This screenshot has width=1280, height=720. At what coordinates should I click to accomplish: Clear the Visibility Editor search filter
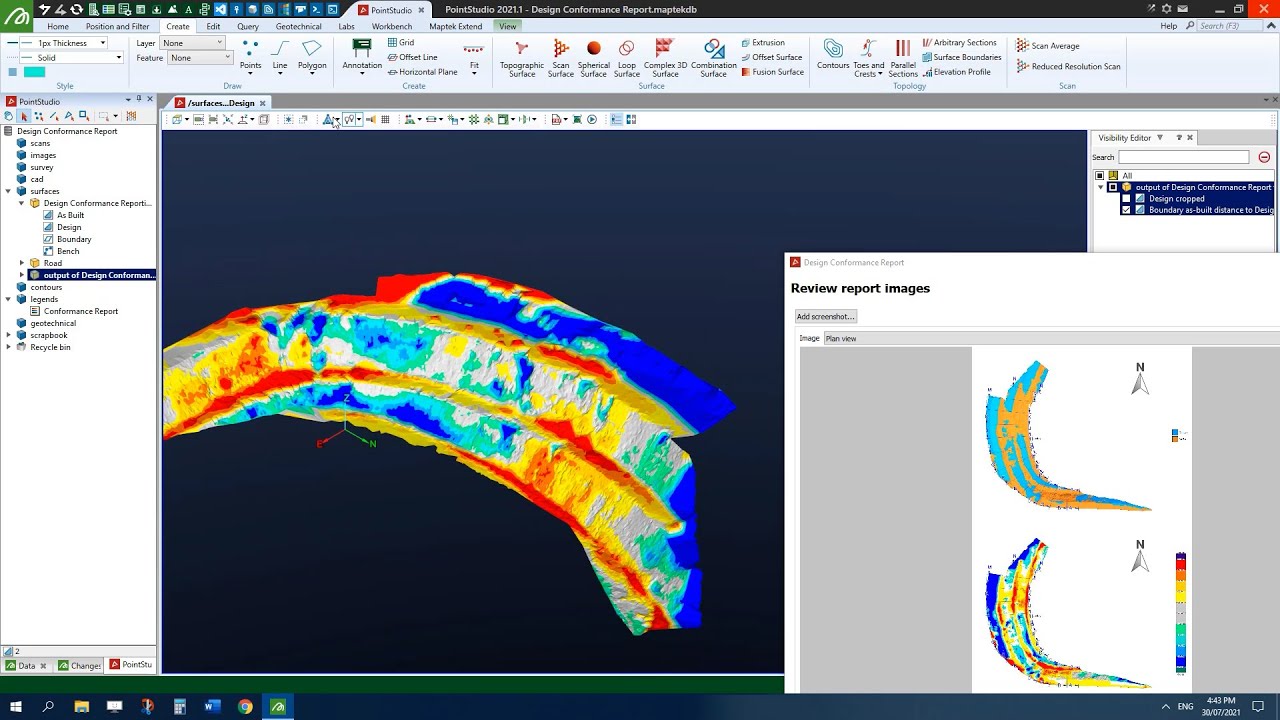[1264, 157]
